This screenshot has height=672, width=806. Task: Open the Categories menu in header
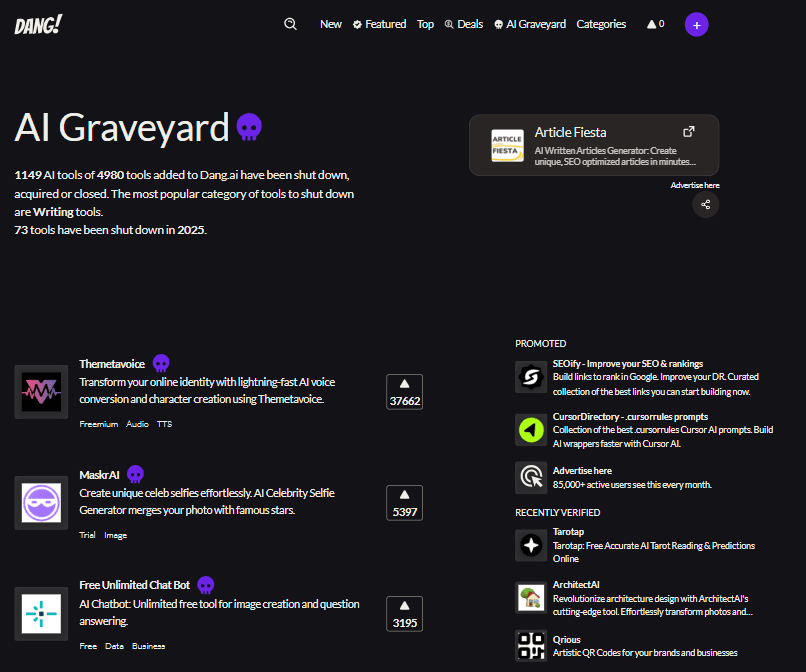601,24
